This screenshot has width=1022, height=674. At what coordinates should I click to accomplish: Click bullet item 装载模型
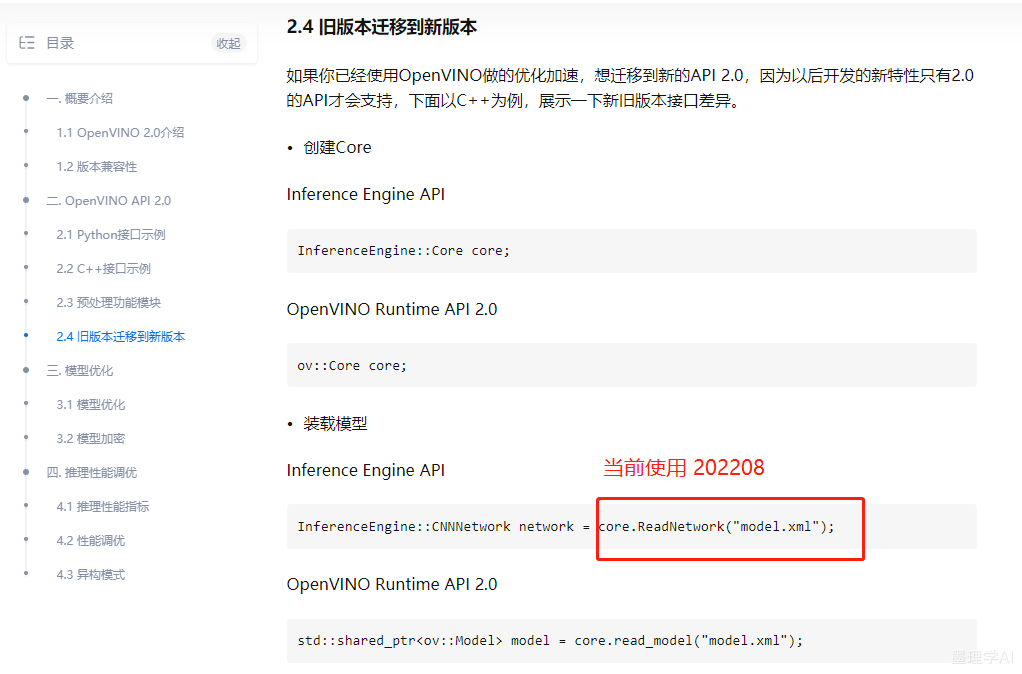335,424
